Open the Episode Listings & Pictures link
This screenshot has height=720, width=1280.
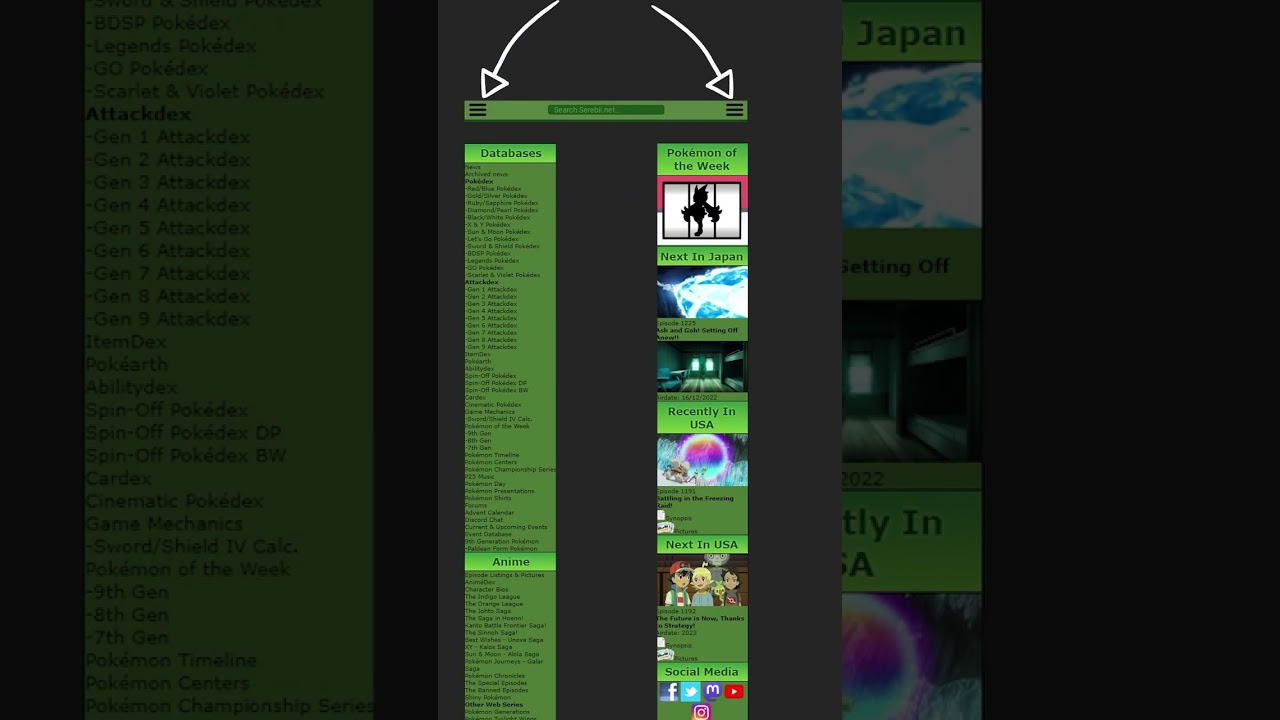coord(505,575)
